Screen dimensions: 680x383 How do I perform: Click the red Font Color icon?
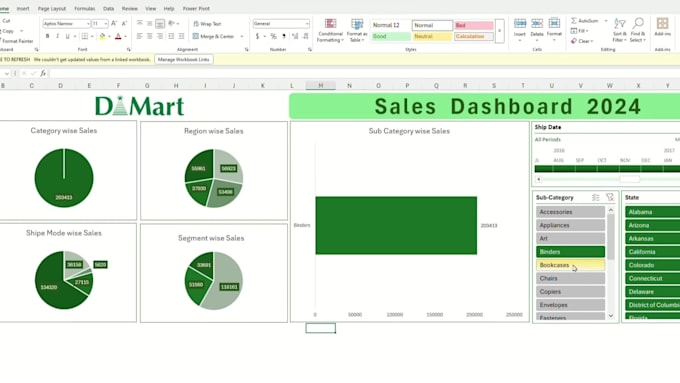(118, 36)
